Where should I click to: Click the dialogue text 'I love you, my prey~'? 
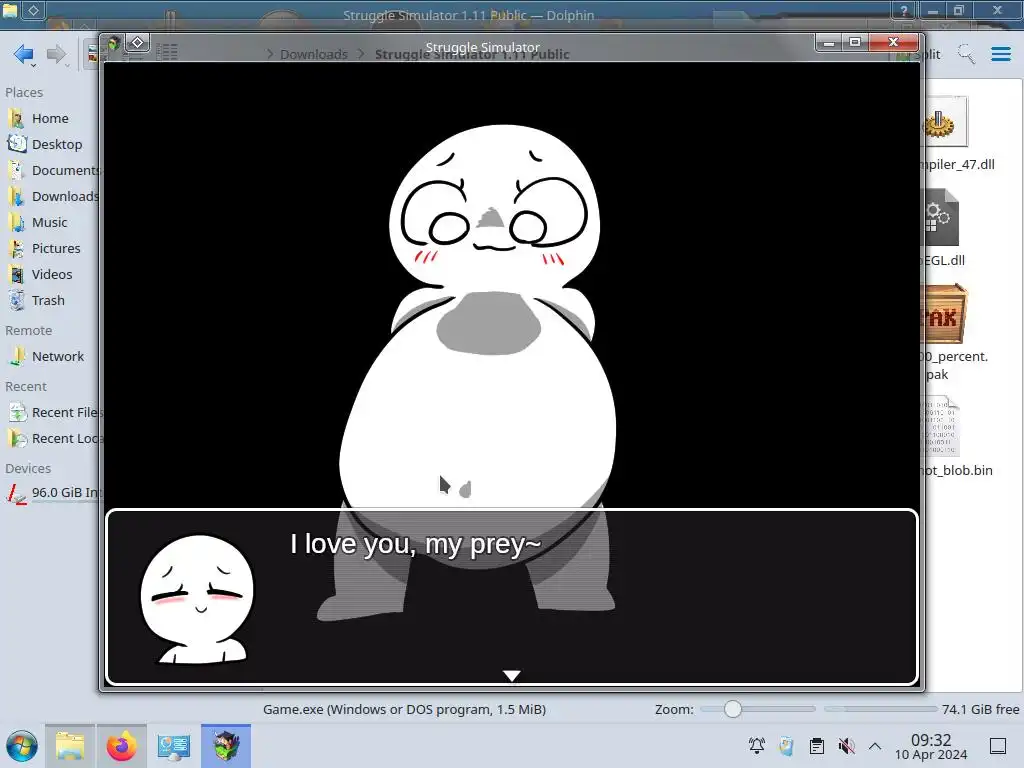pos(416,545)
